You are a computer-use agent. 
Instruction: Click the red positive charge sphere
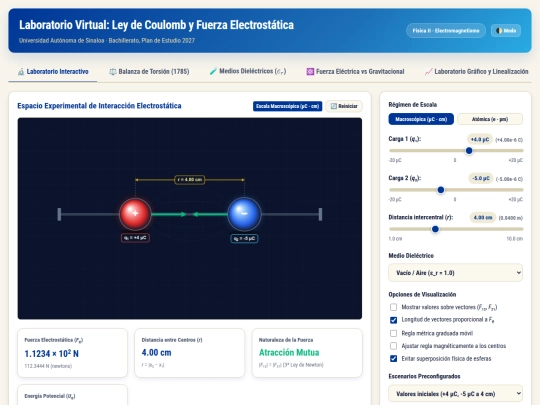pyautogui.click(x=135, y=214)
